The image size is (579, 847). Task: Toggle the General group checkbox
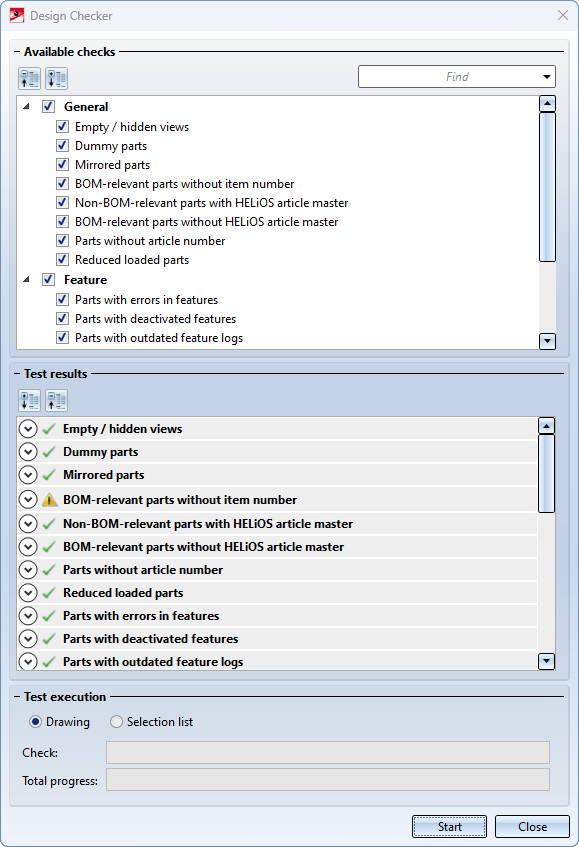[x=49, y=106]
